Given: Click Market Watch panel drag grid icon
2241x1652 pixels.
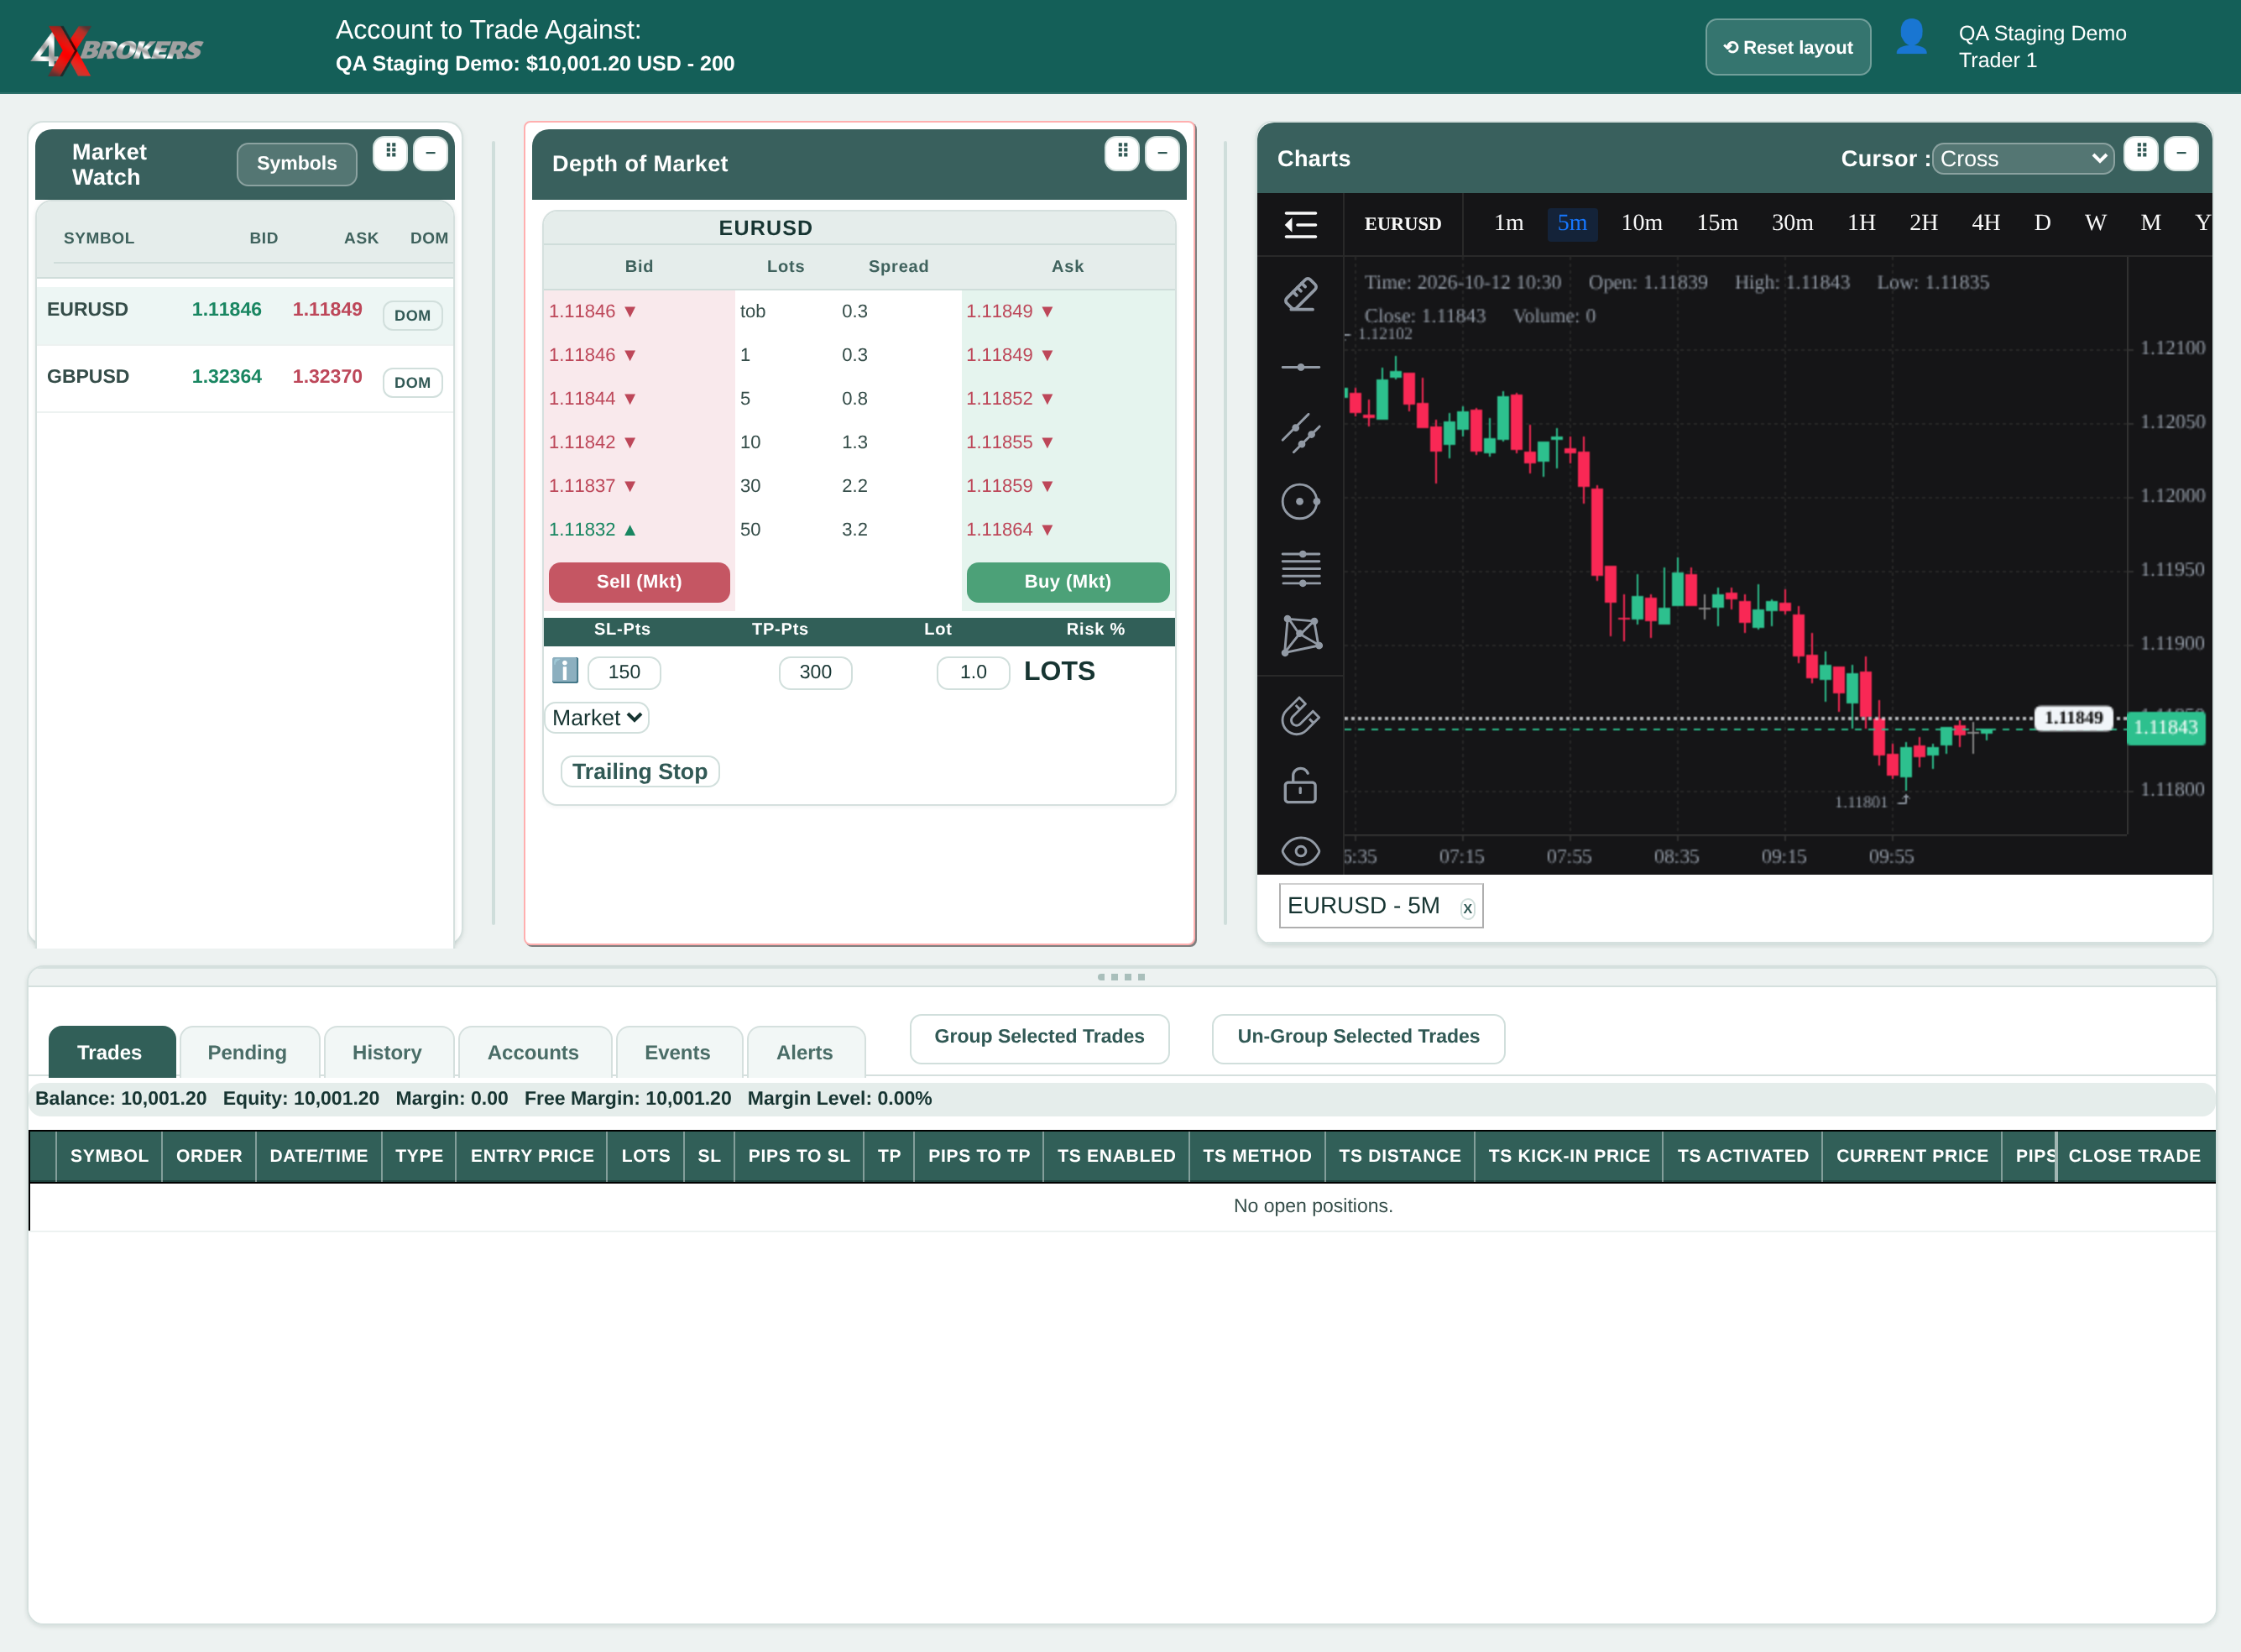Looking at the screenshot, I should (x=391, y=152).
